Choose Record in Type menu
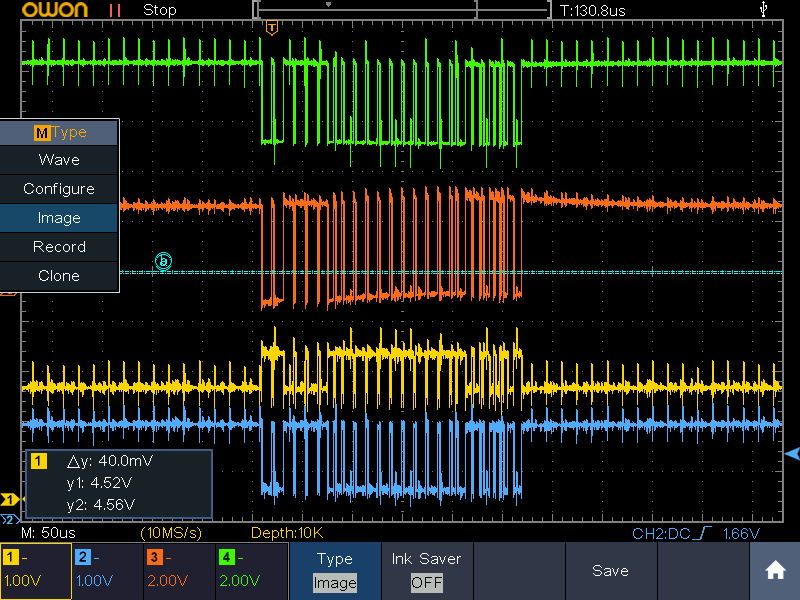The image size is (800, 600). pyautogui.click(x=59, y=247)
